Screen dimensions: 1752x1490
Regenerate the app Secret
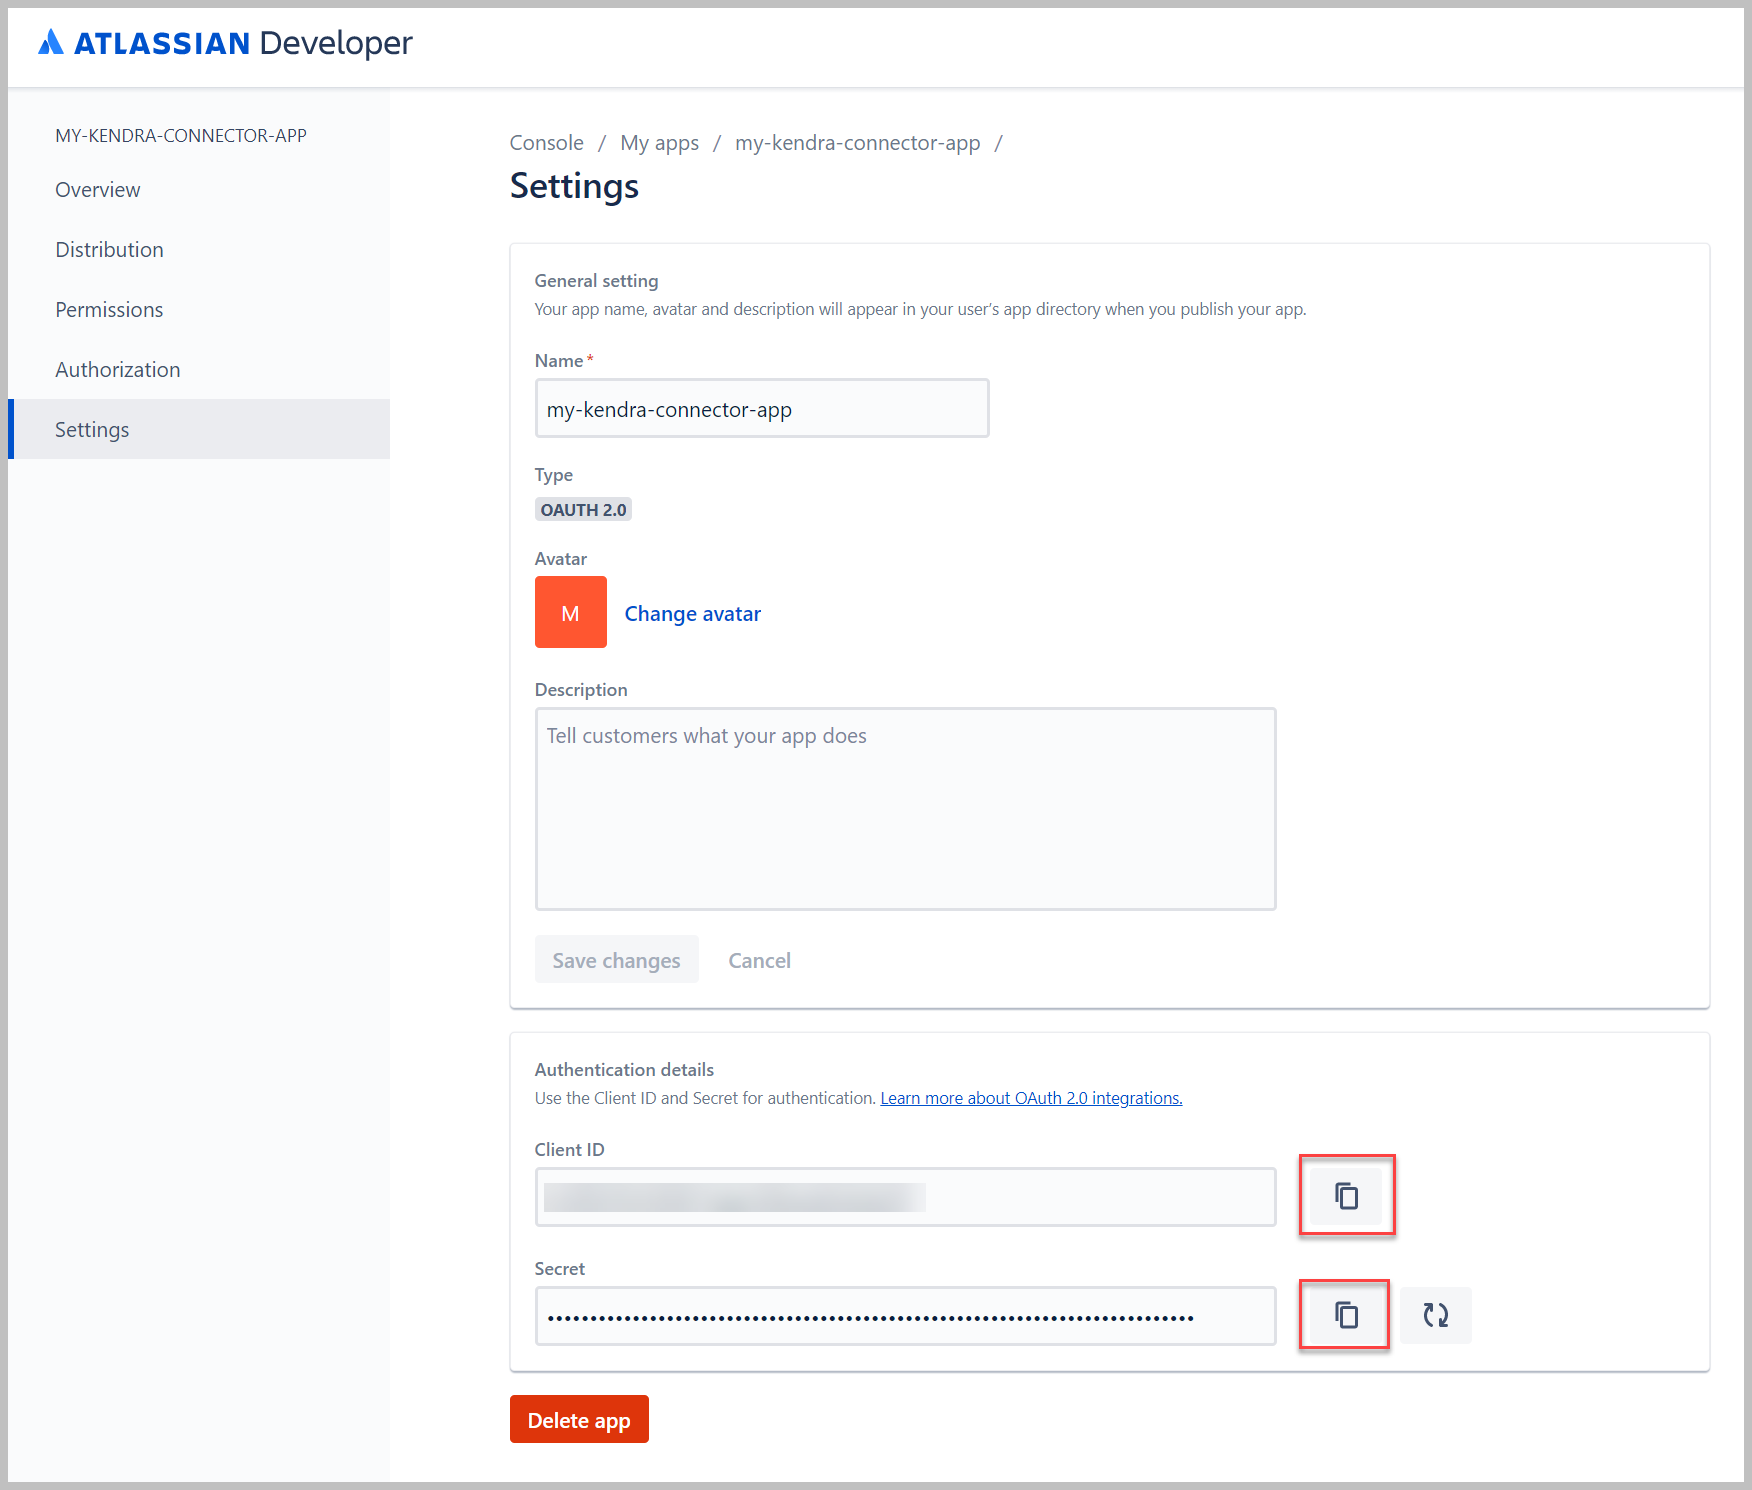click(x=1435, y=1315)
